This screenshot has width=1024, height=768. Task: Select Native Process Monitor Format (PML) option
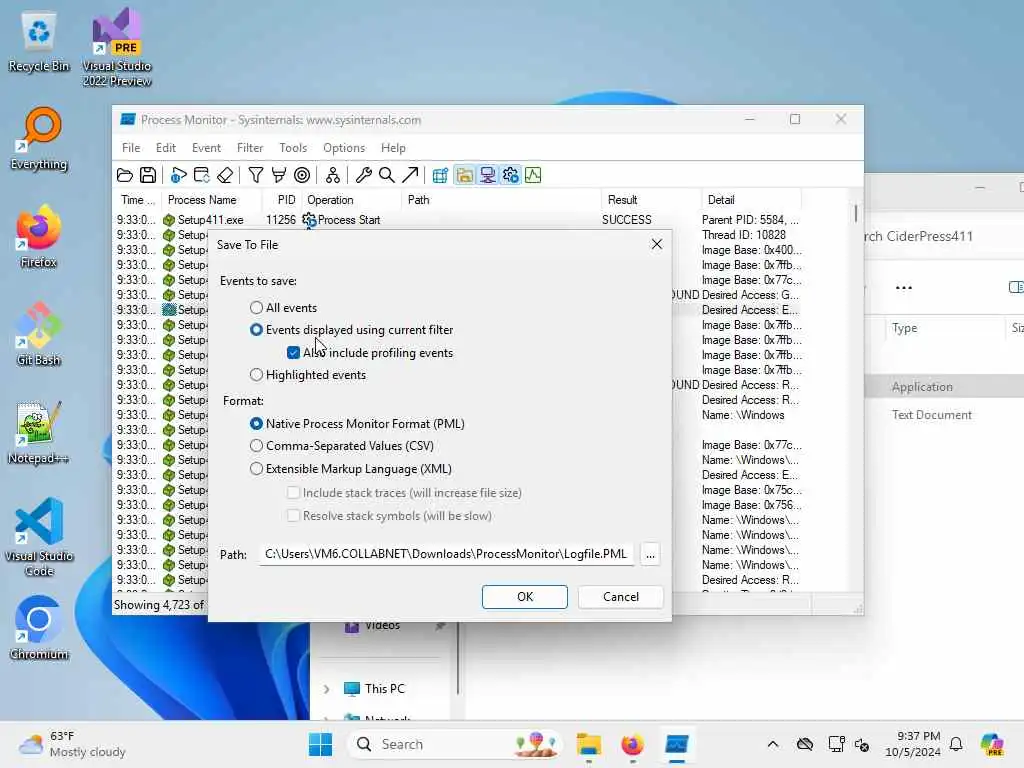[256, 424]
